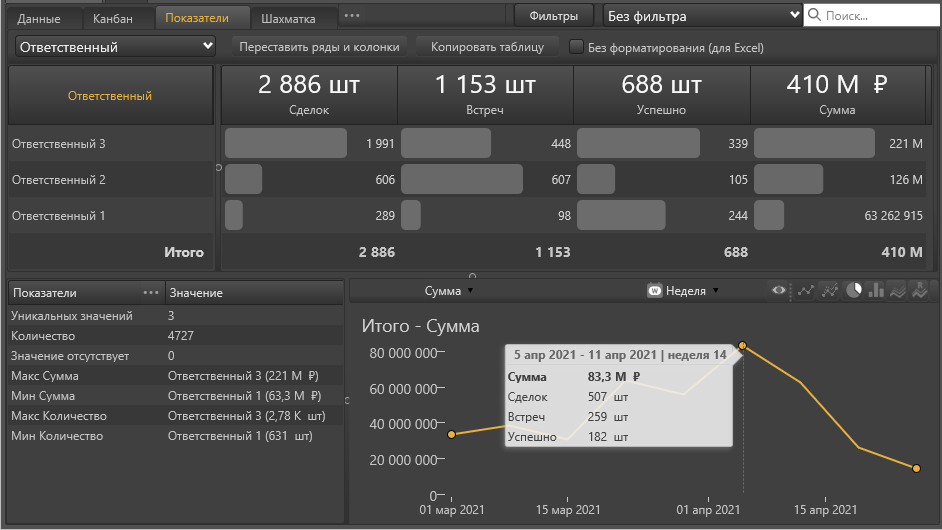Open the three-dot menu next to Показатели header
The image size is (942, 530).
151,293
